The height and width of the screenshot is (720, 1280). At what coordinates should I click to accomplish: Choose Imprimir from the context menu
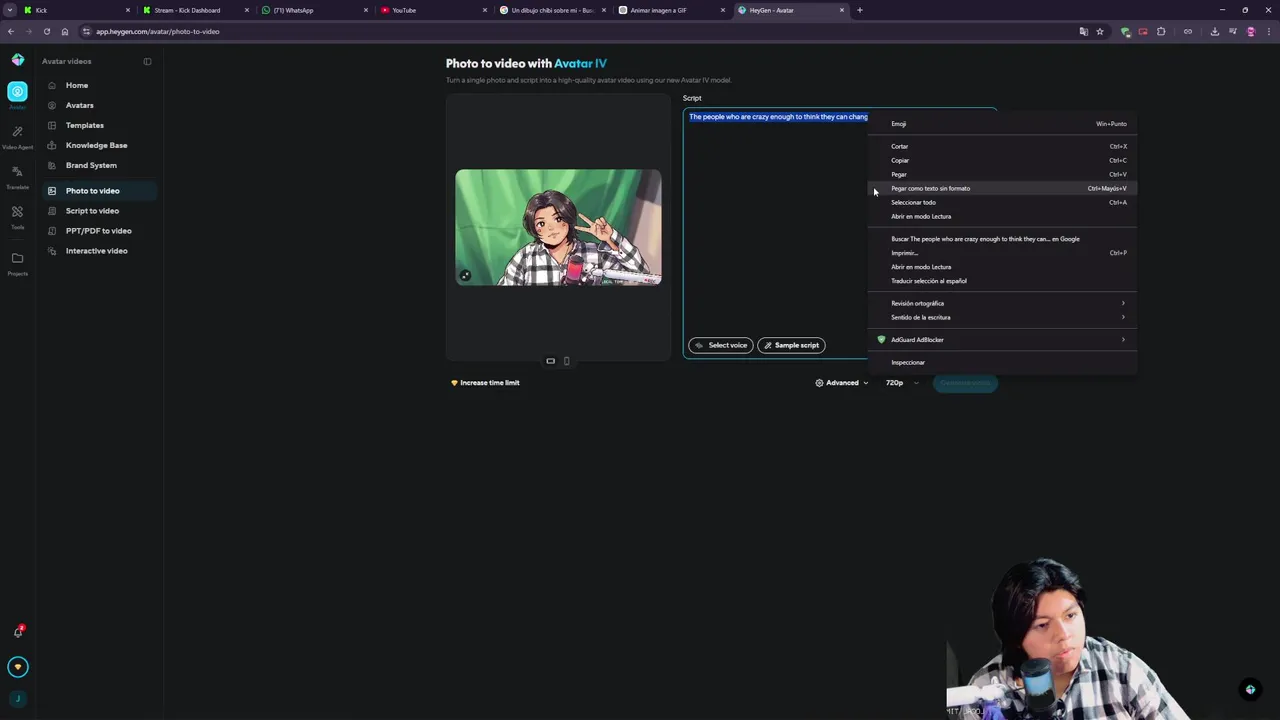(x=1003, y=253)
